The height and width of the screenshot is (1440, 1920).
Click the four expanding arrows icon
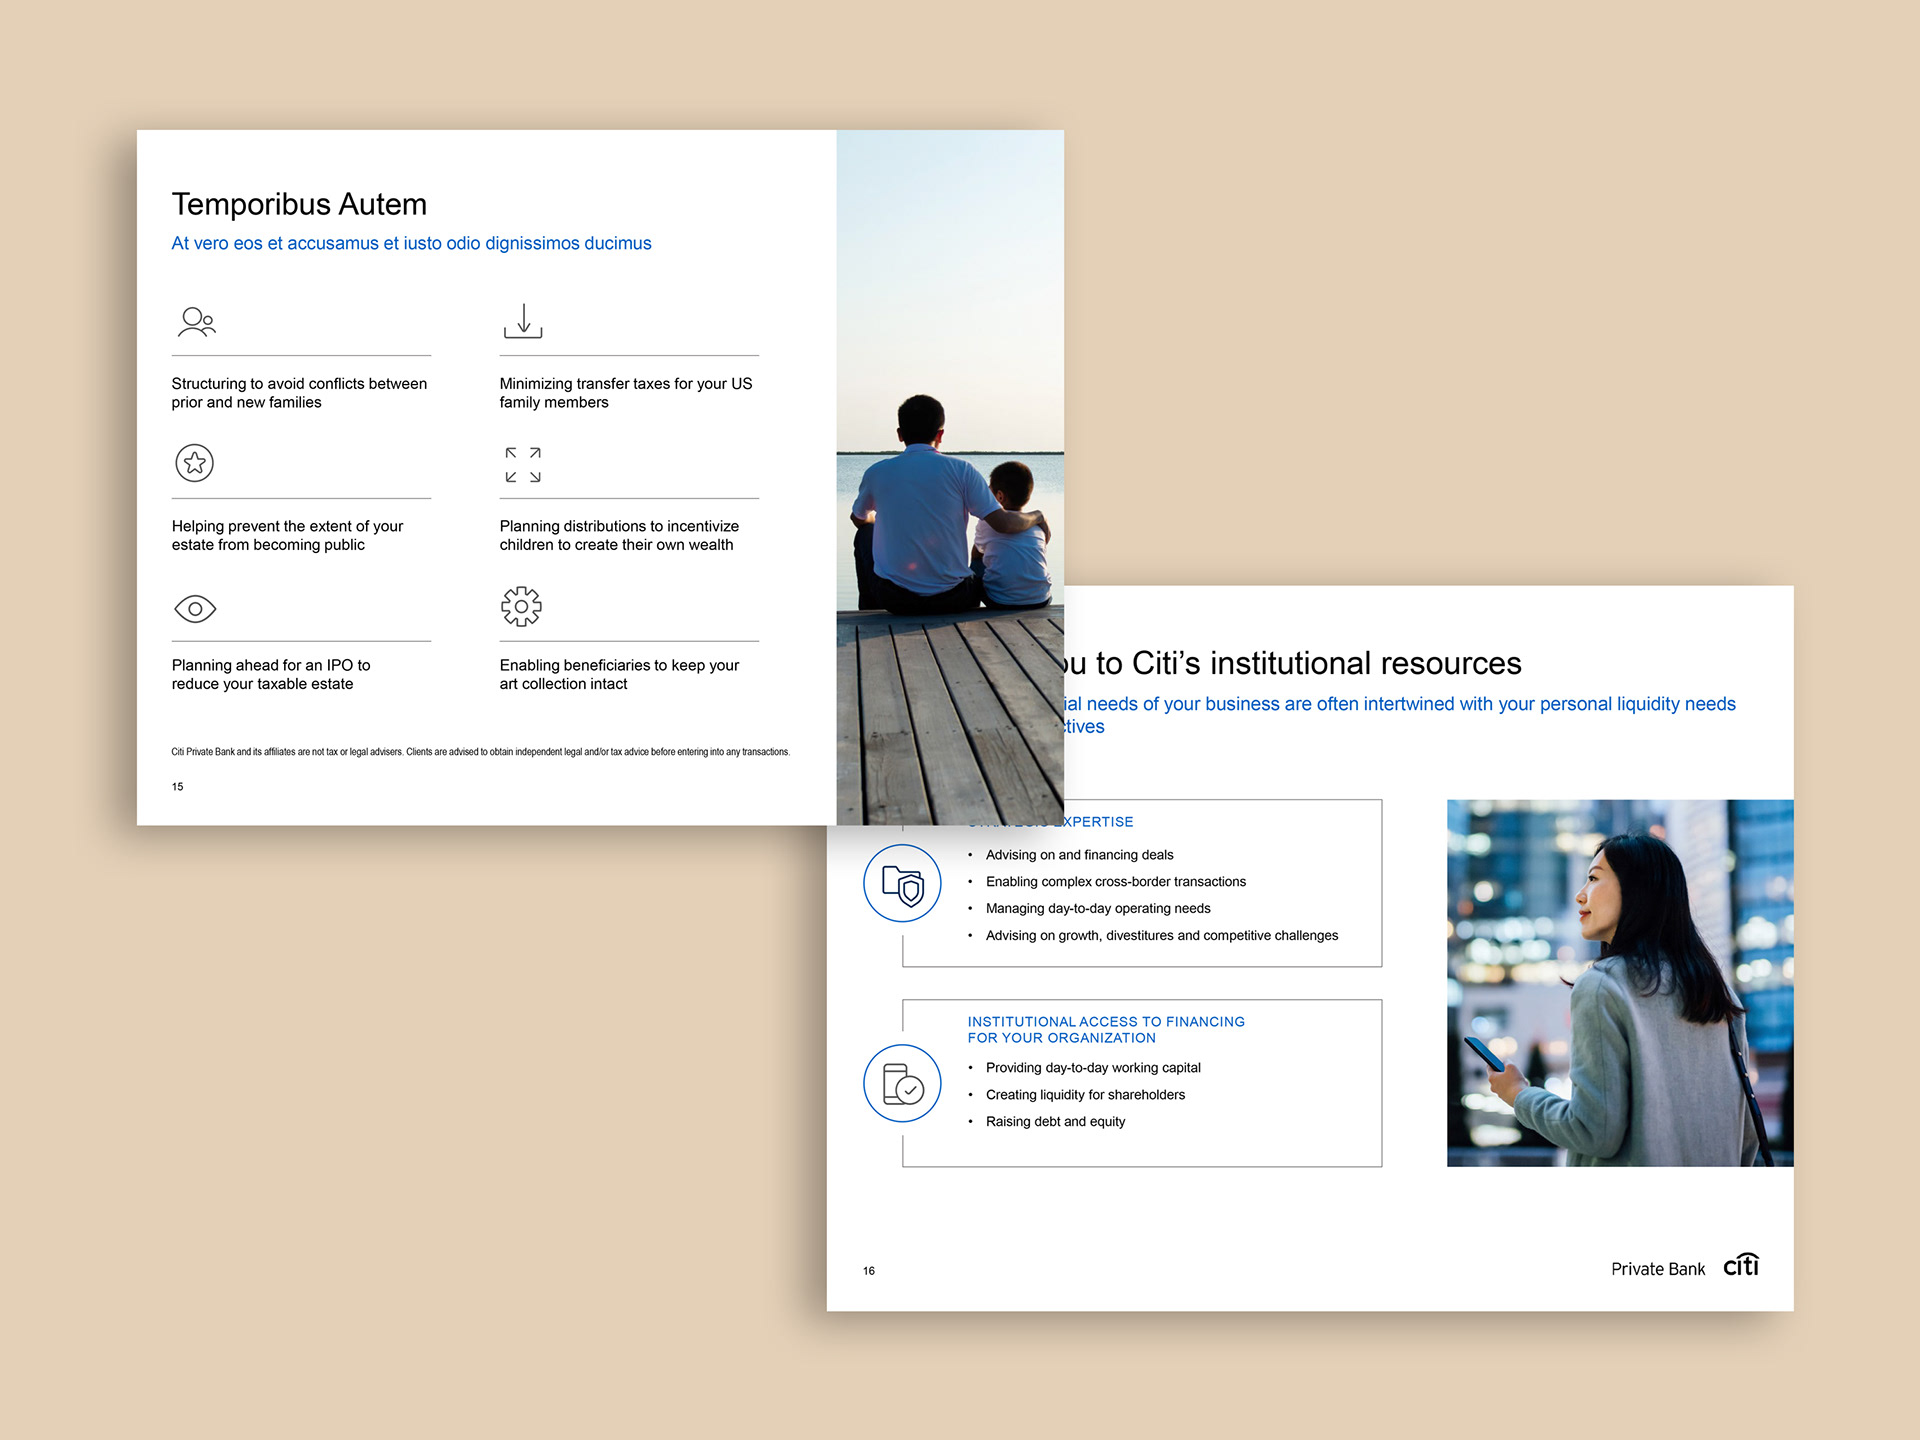tap(523, 465)
